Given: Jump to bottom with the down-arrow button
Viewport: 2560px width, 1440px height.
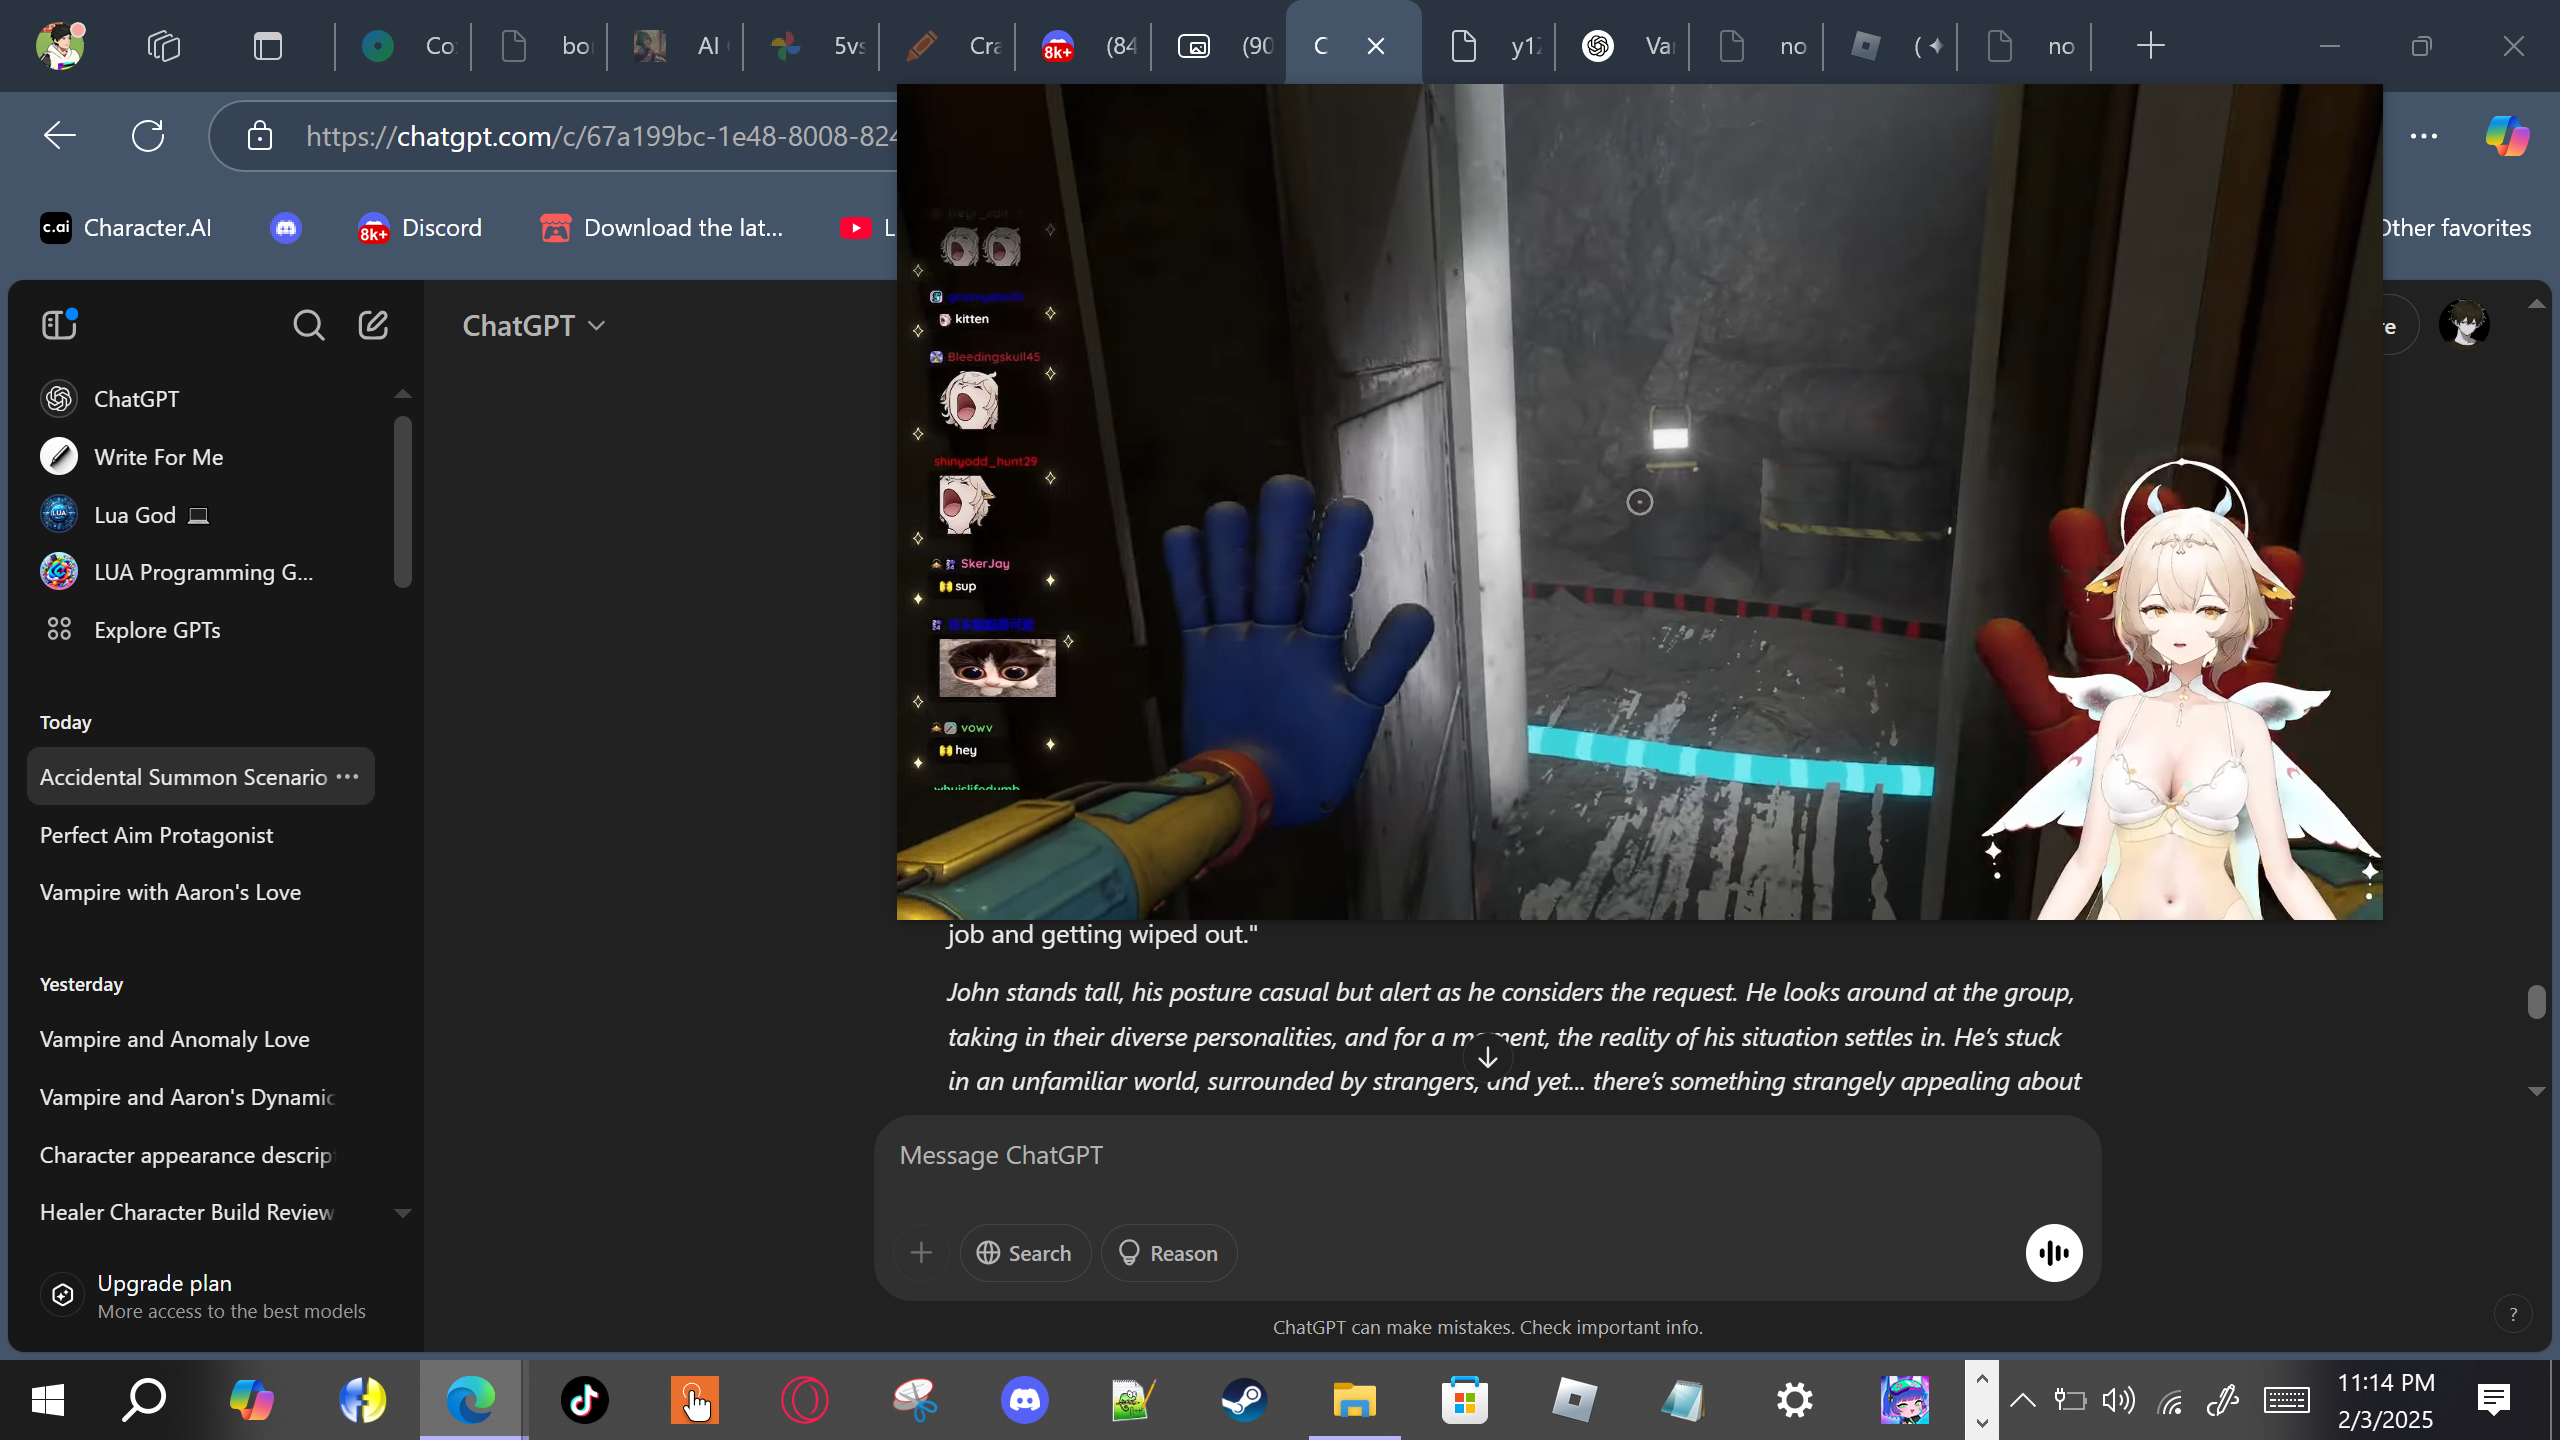Looking at the screenshot, I should (x=1487, y=1057).
